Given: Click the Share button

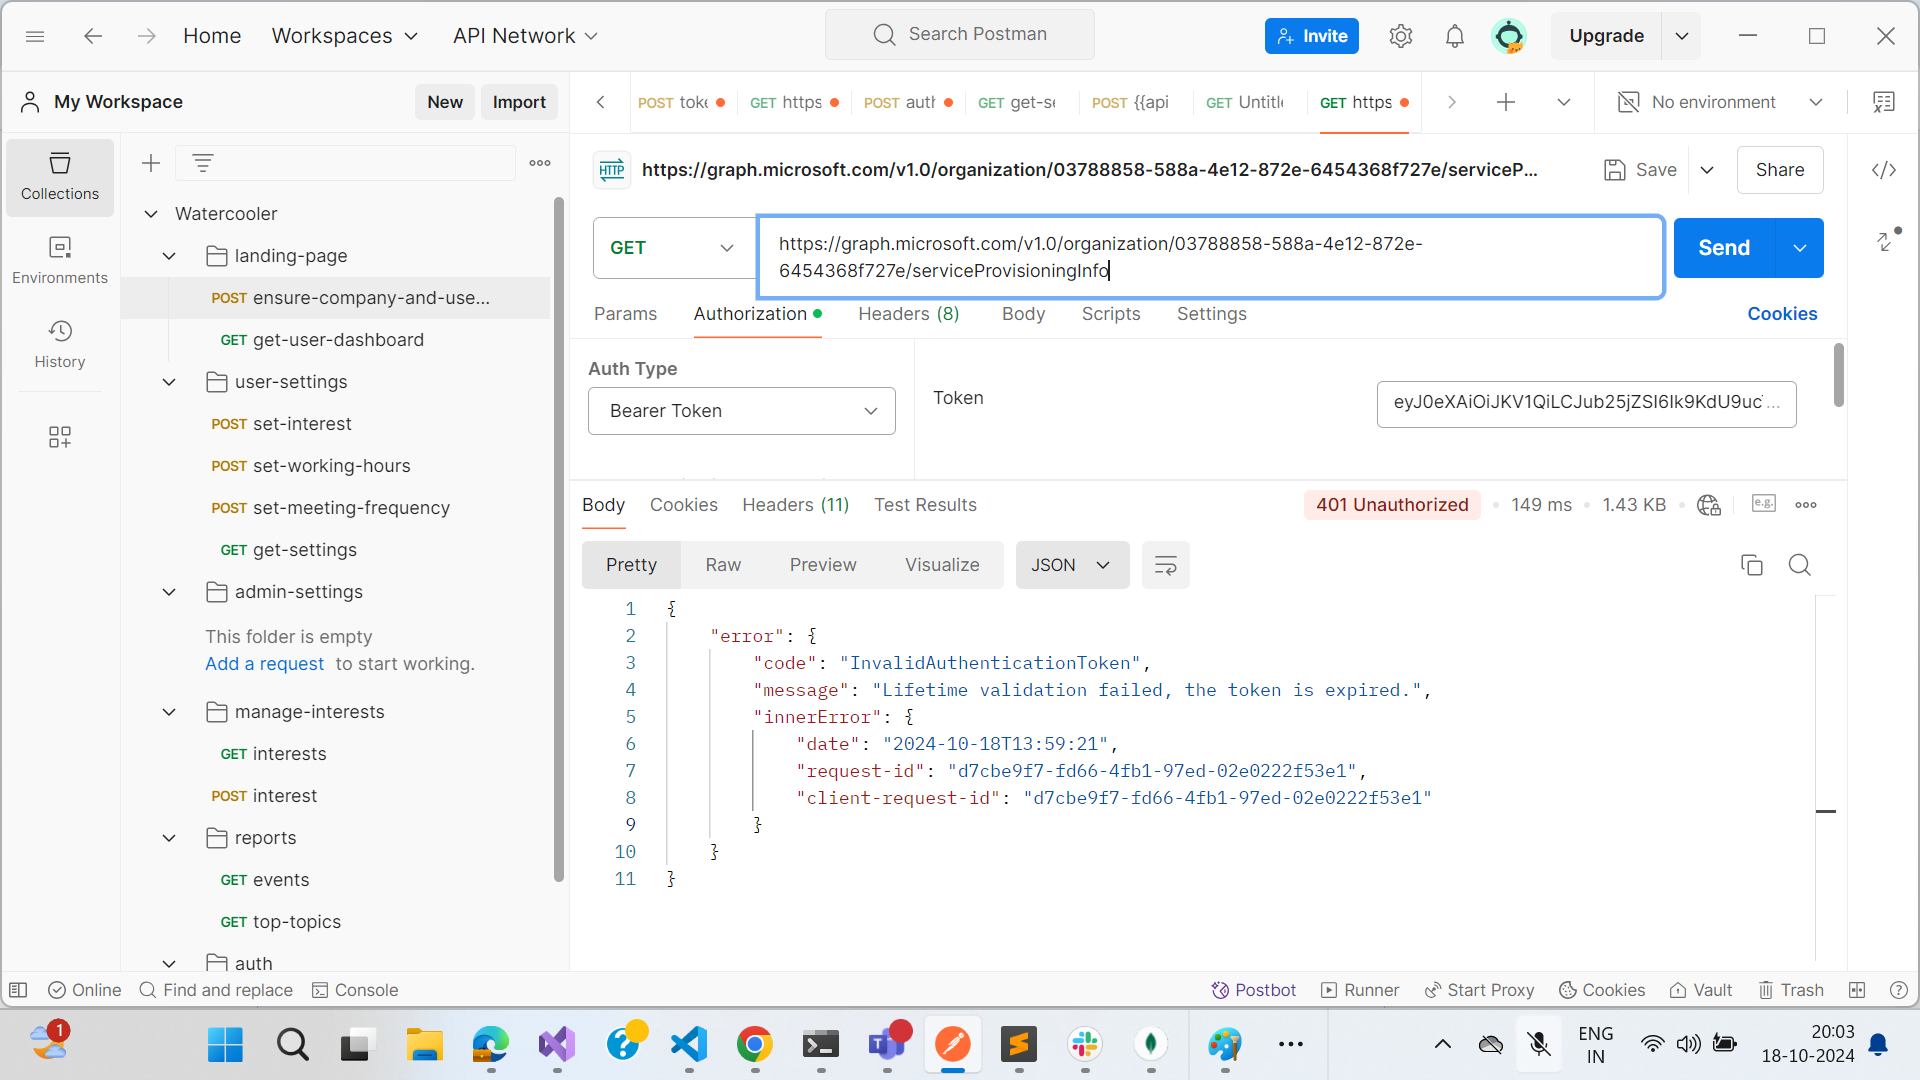Looking at the screenshot, I should tap(1780, 170).
